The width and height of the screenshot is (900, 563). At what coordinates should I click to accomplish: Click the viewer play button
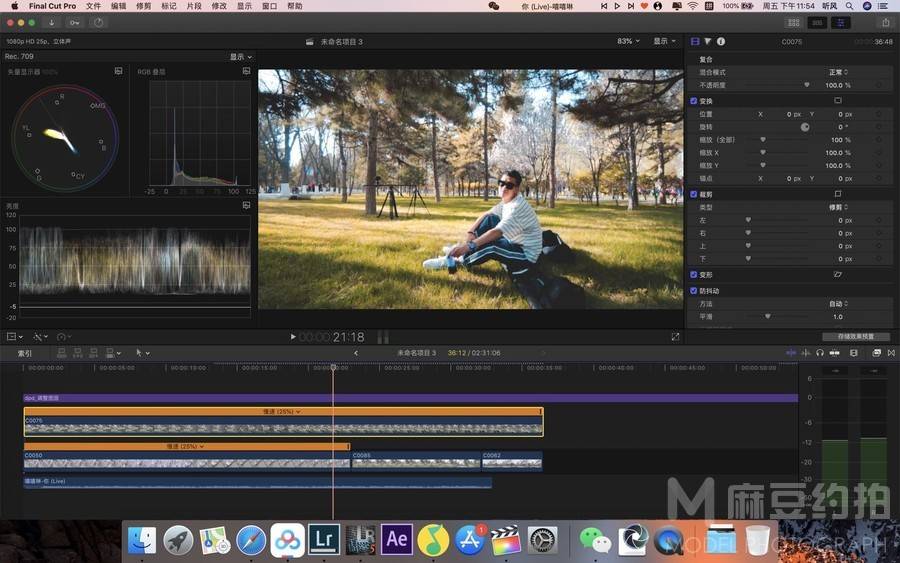coord(293,337)
